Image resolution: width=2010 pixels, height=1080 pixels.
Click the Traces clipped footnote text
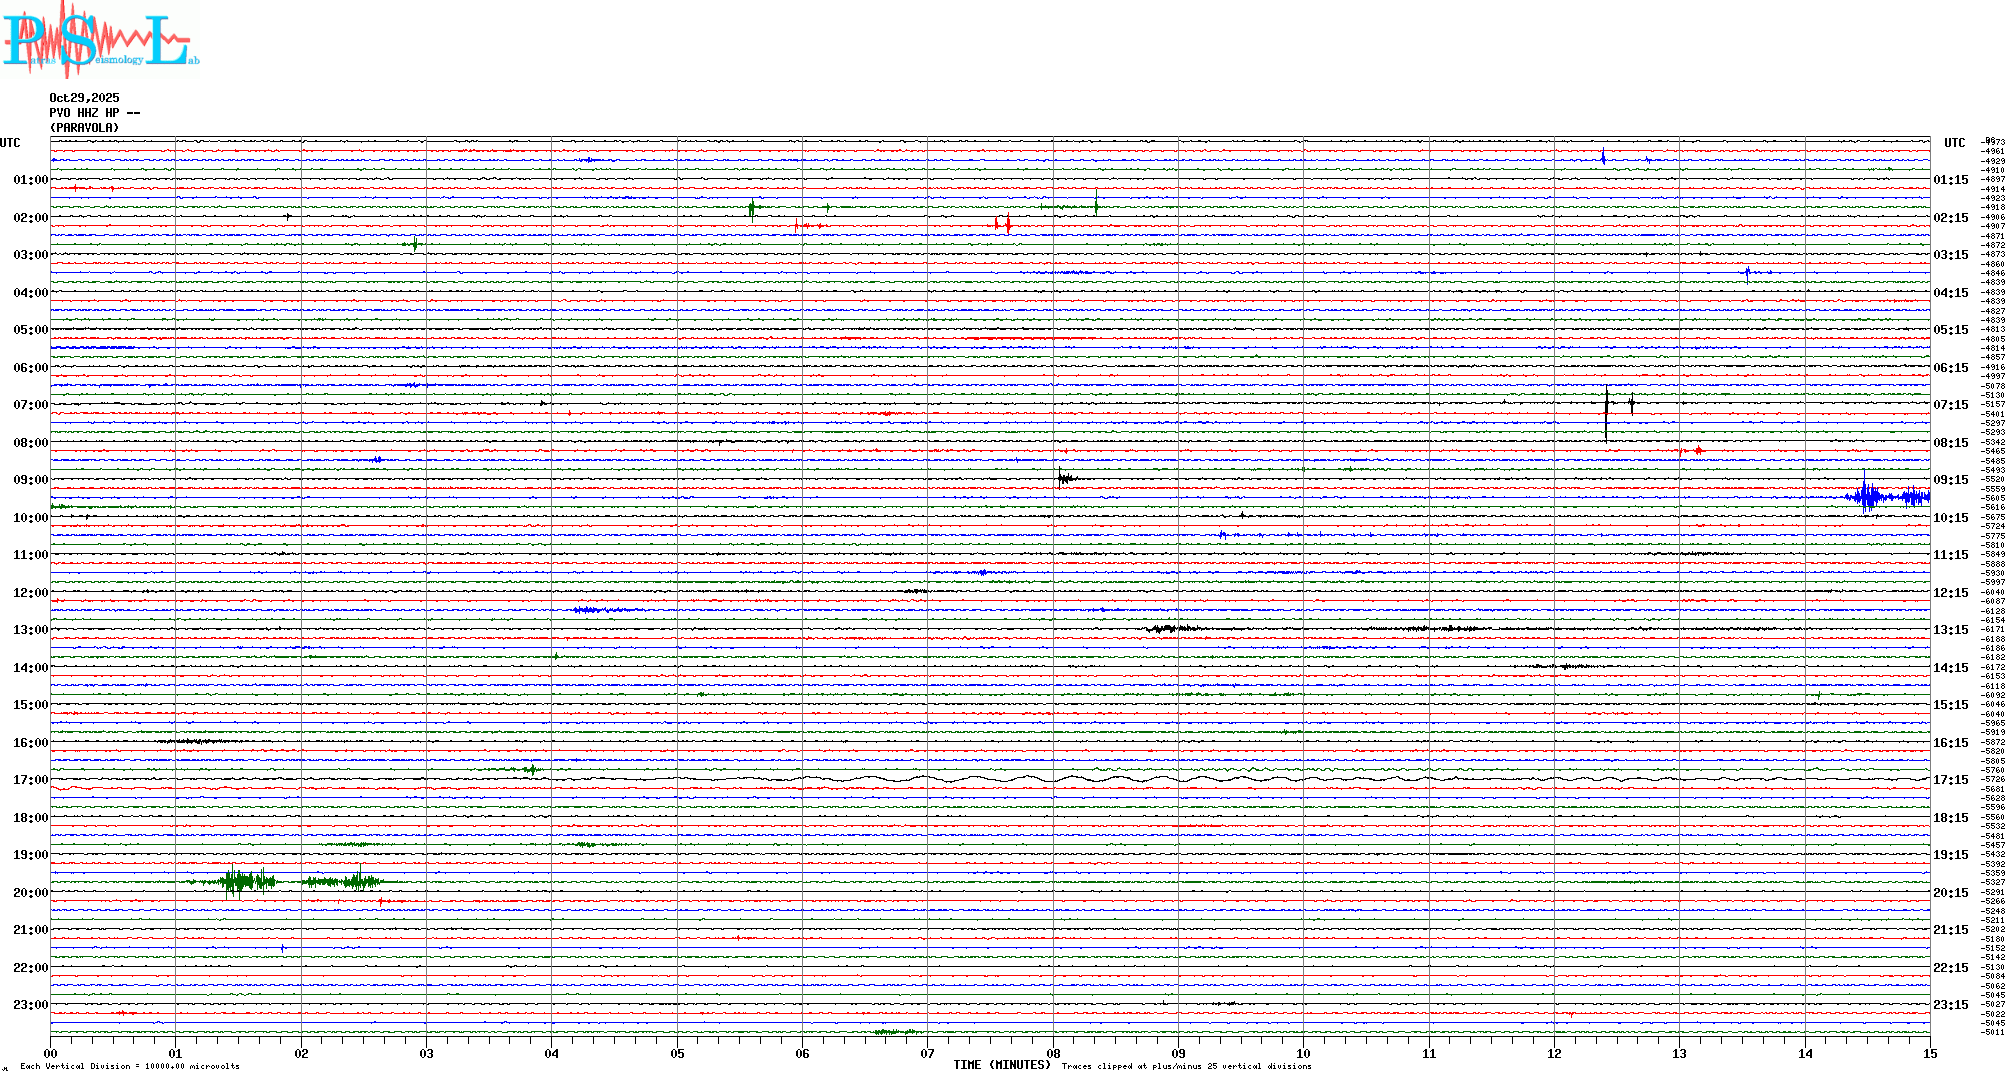(1186, 1067)
